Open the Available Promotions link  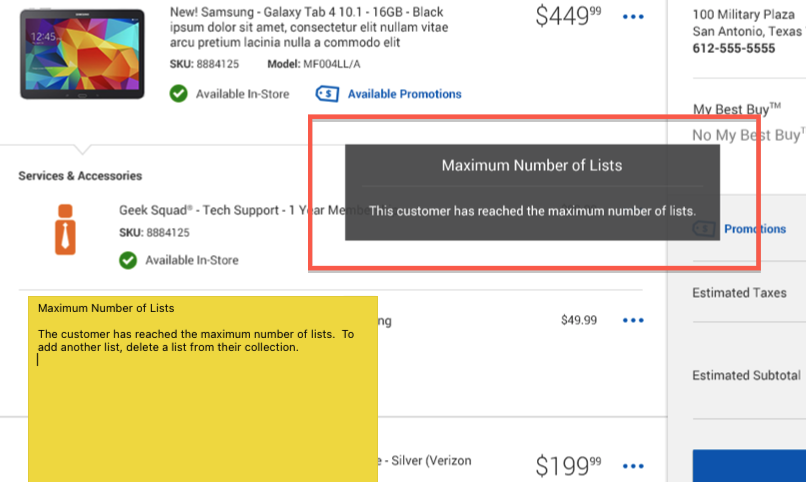404,94
